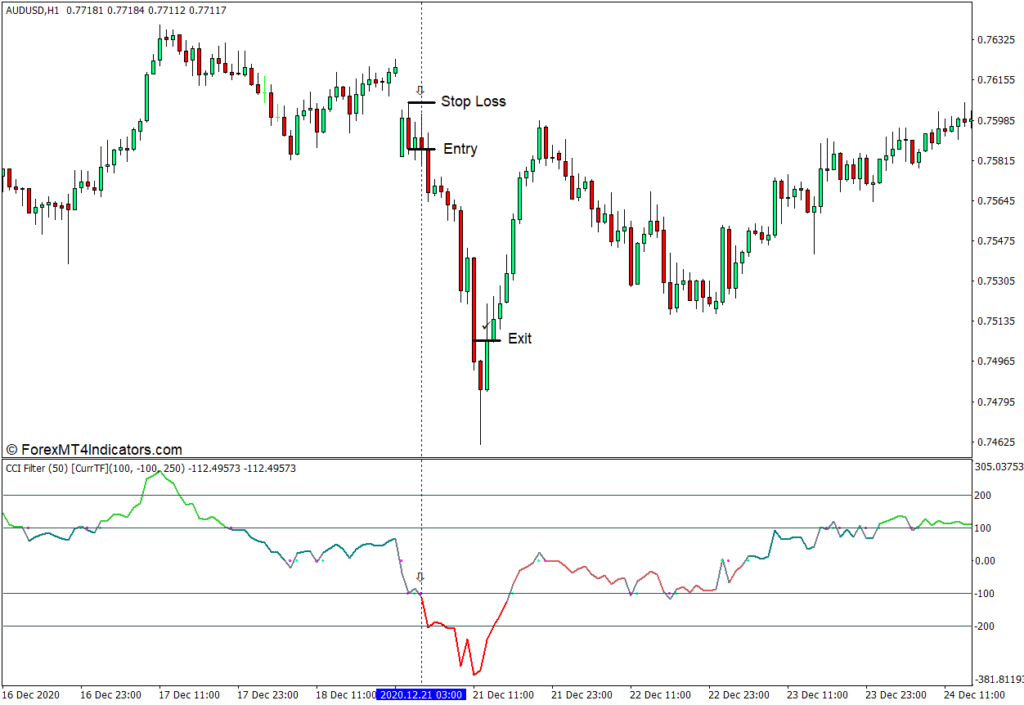The width and height of the screenshot is (1024, 705).
Task: Click the 22 Dec 11:00 time axis label
Action: pos(659,694)
